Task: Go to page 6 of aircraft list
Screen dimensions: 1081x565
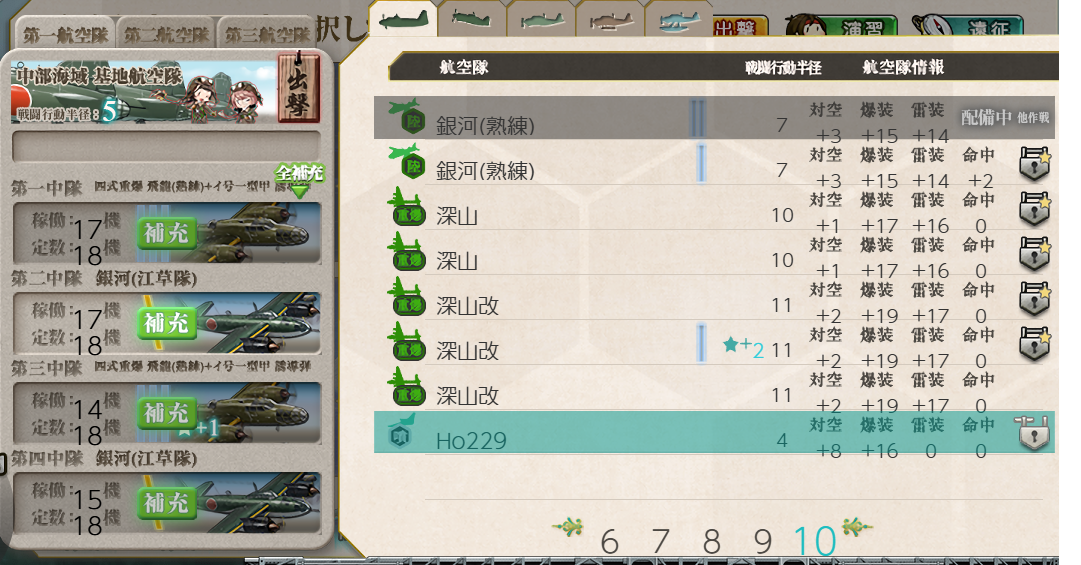Action: click(x=609, y=542)
